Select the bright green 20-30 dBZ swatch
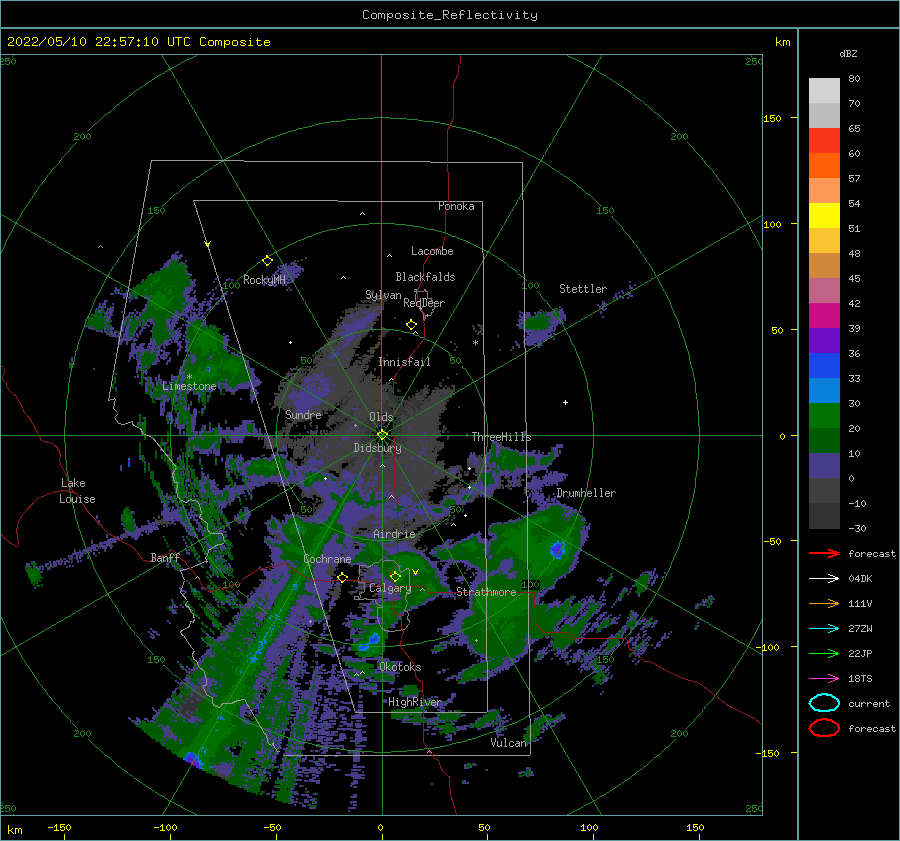Image resolution: width=900 pixels, height=841 pixels. click(x=824, y=415)
